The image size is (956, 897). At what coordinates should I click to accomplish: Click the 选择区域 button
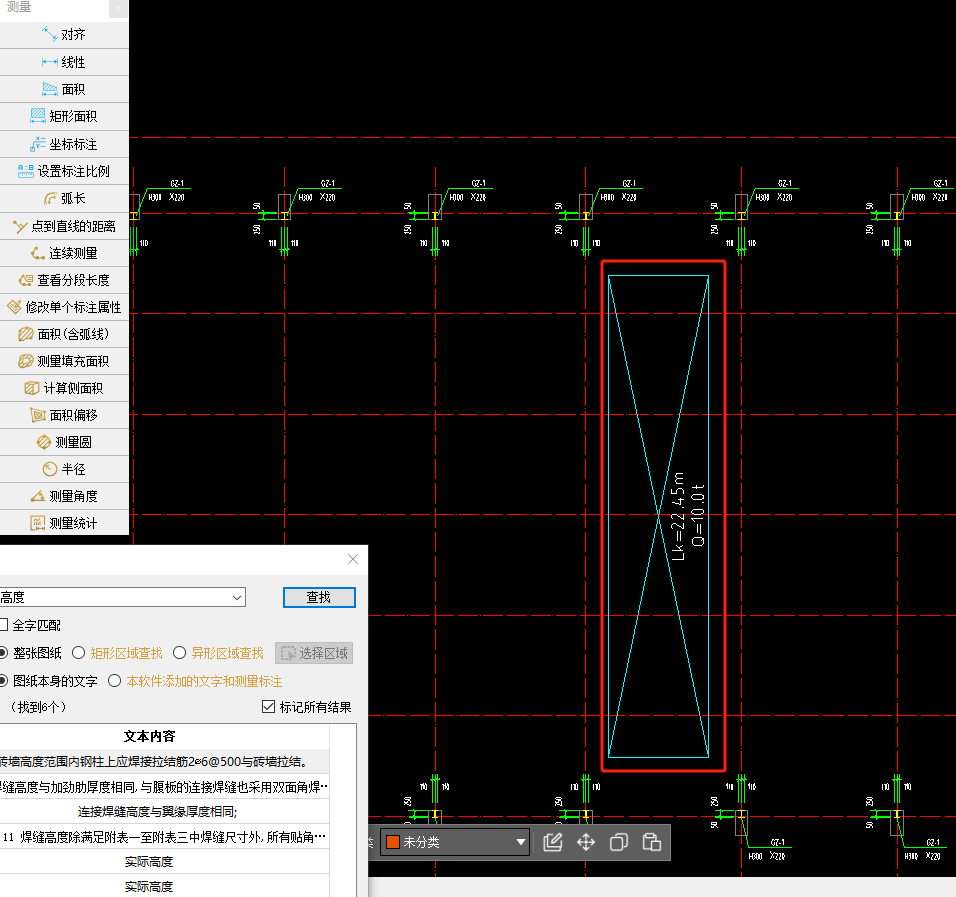tap(314, 653)
